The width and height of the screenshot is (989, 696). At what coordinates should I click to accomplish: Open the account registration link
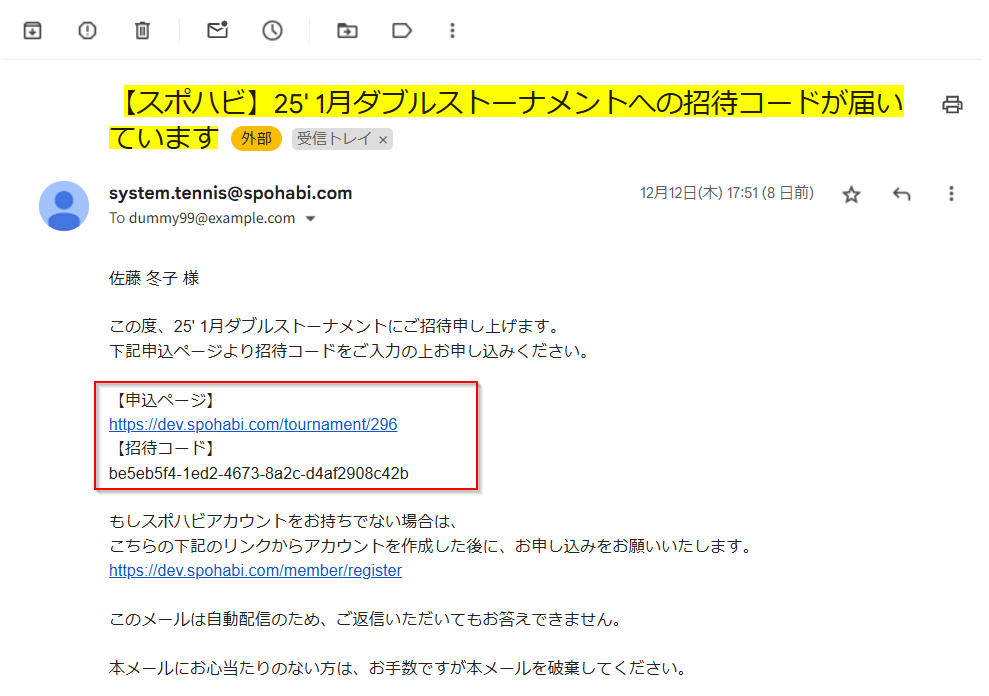[x=254, y=570]
